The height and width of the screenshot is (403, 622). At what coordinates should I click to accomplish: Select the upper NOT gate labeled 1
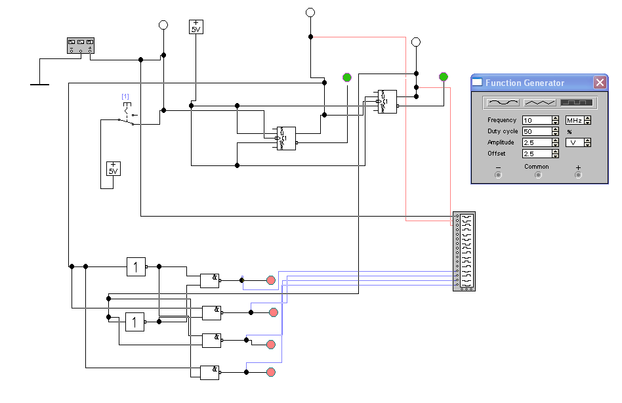pos(136,267)
